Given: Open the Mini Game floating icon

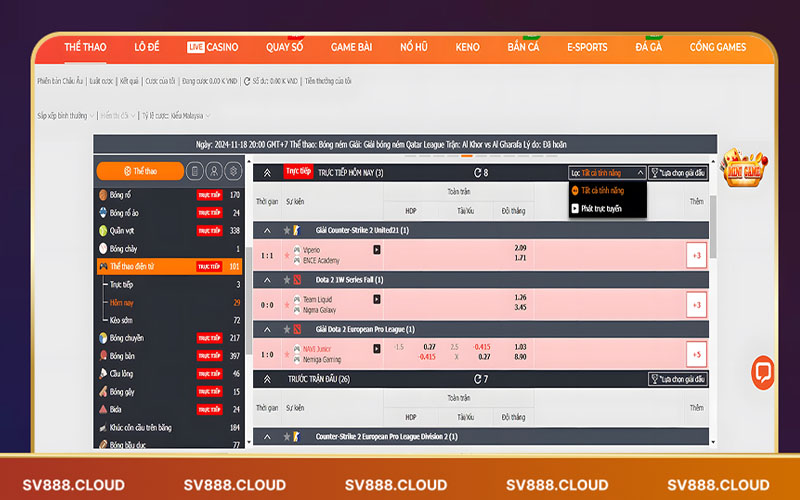Looking at the screenshot, I should 744,168.
